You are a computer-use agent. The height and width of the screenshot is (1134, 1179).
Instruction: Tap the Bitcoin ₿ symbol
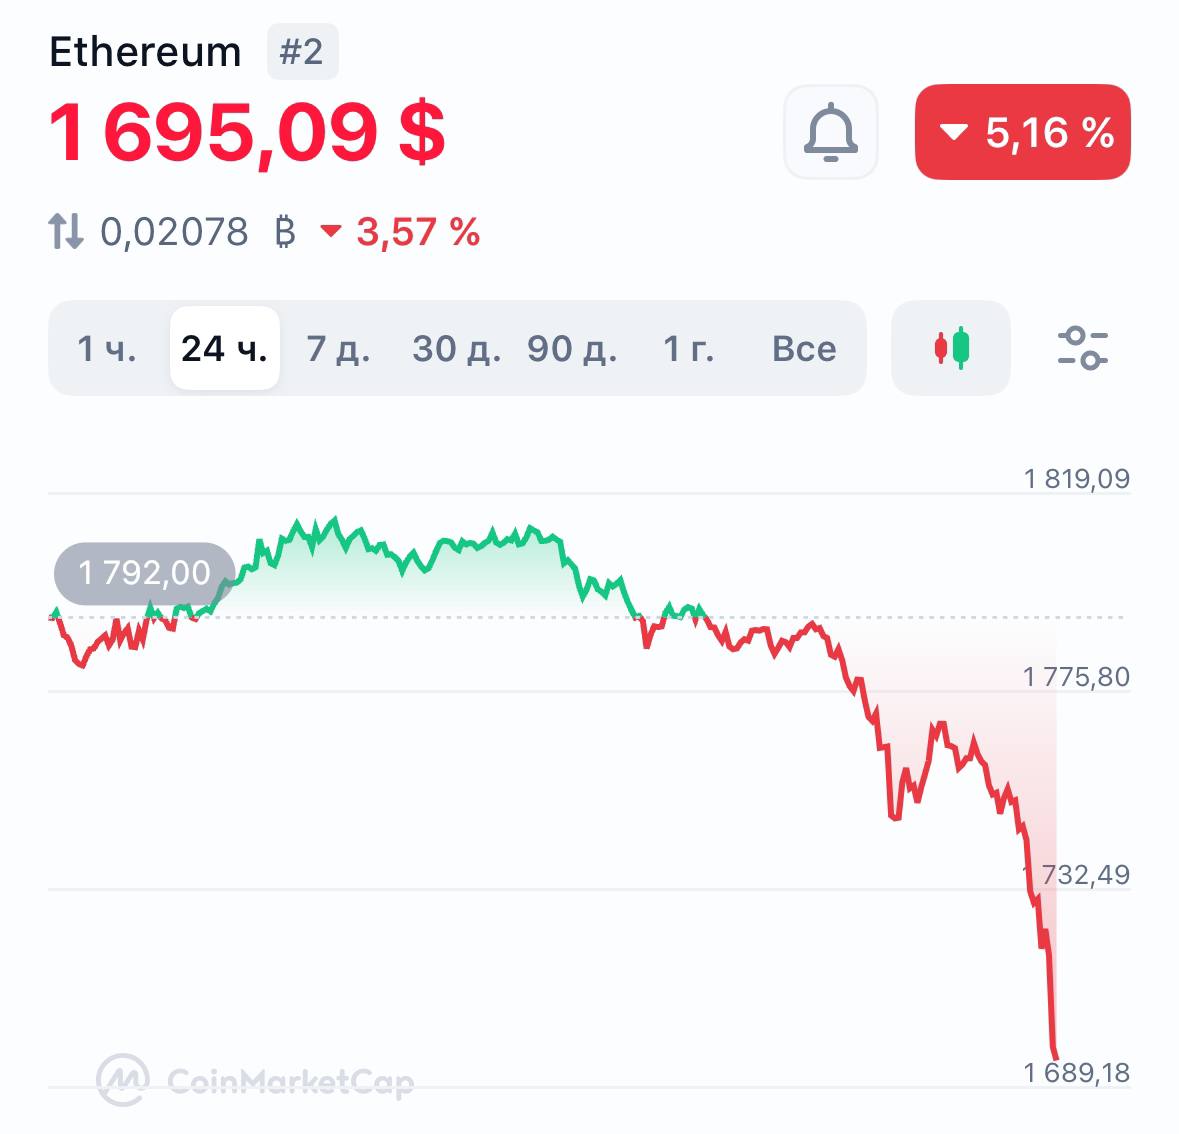pyautogui.click(x=284, y=232)
